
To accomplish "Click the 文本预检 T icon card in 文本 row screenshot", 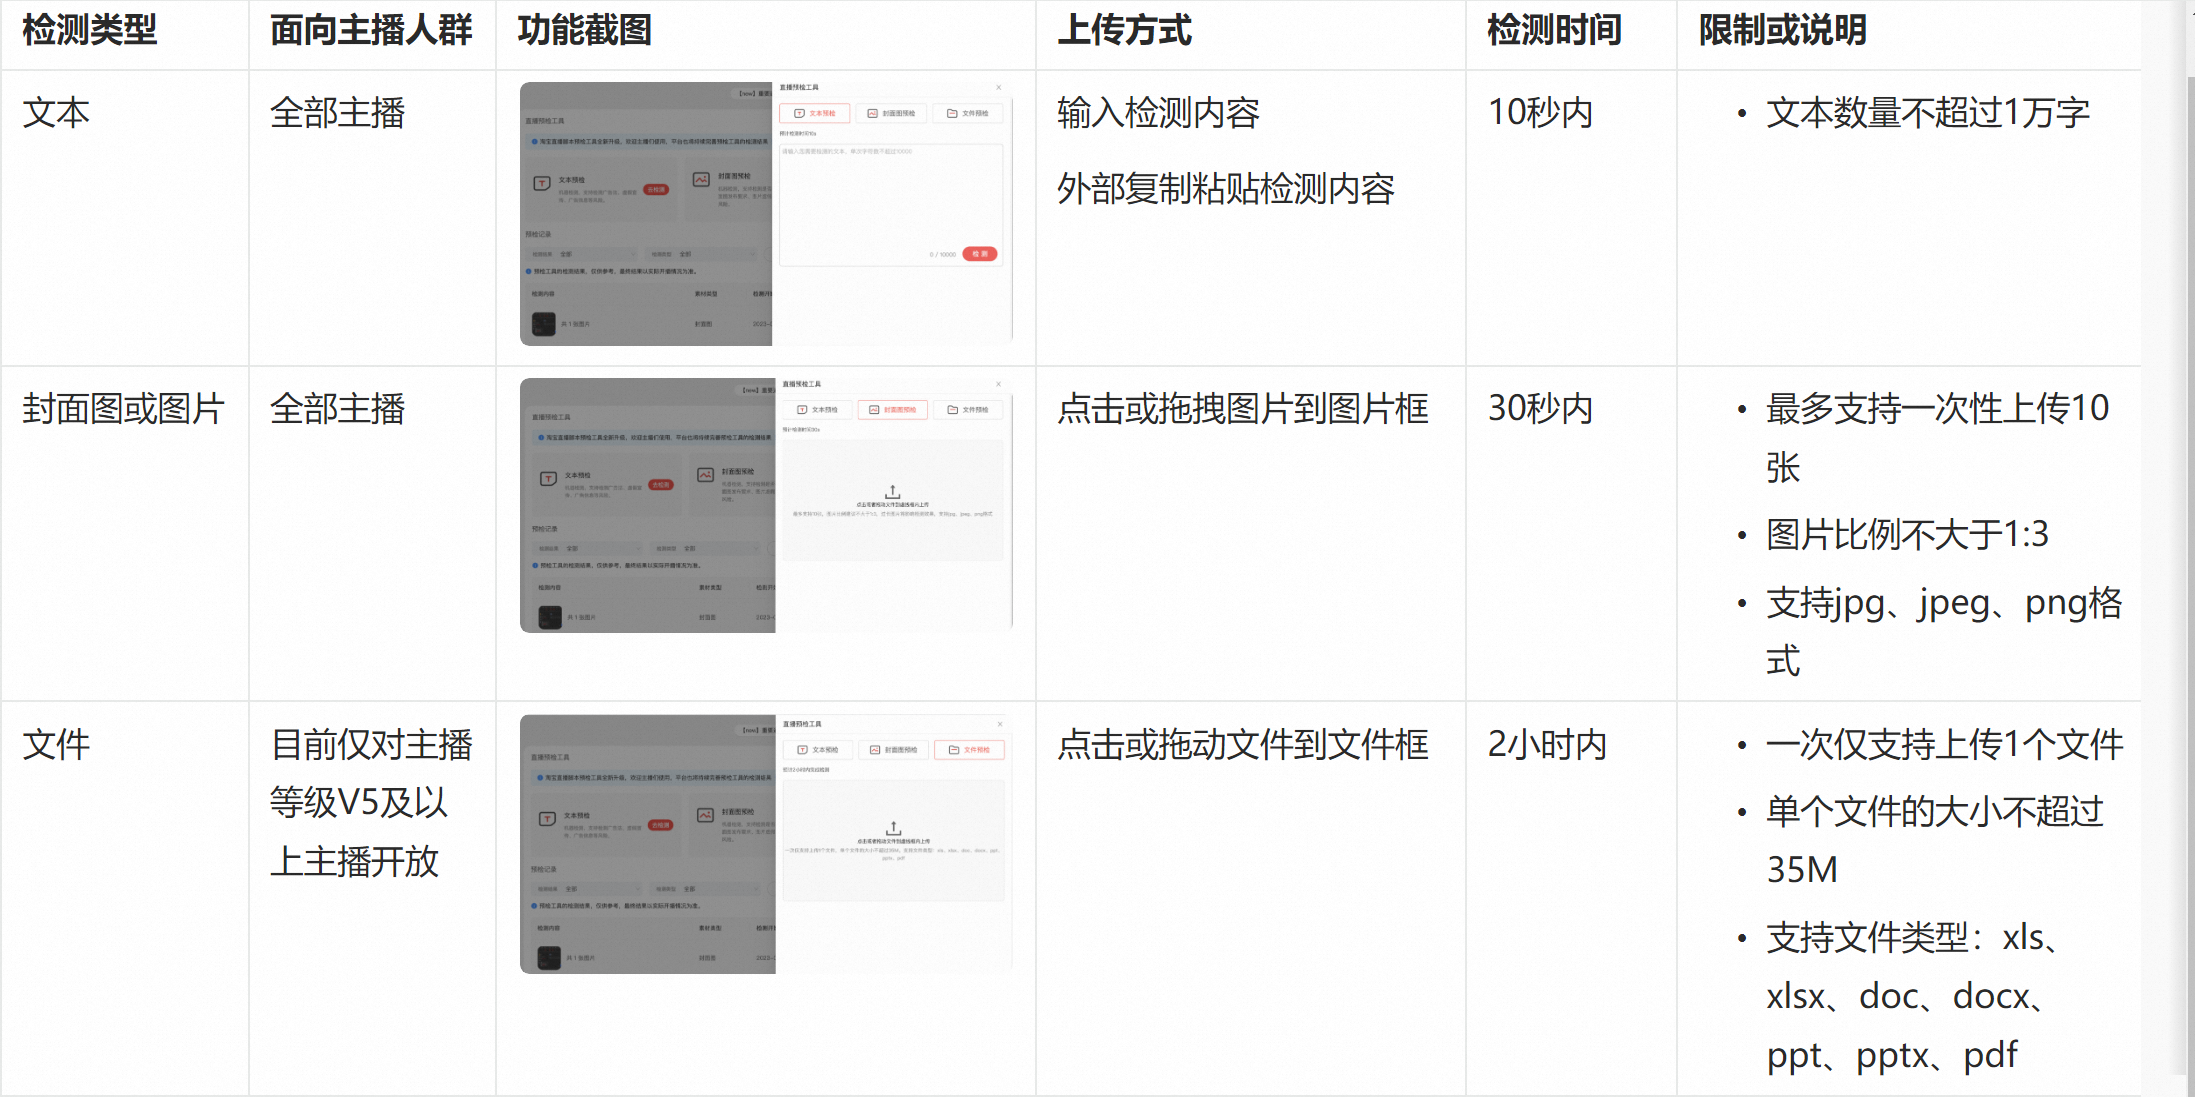I will 603,189.
